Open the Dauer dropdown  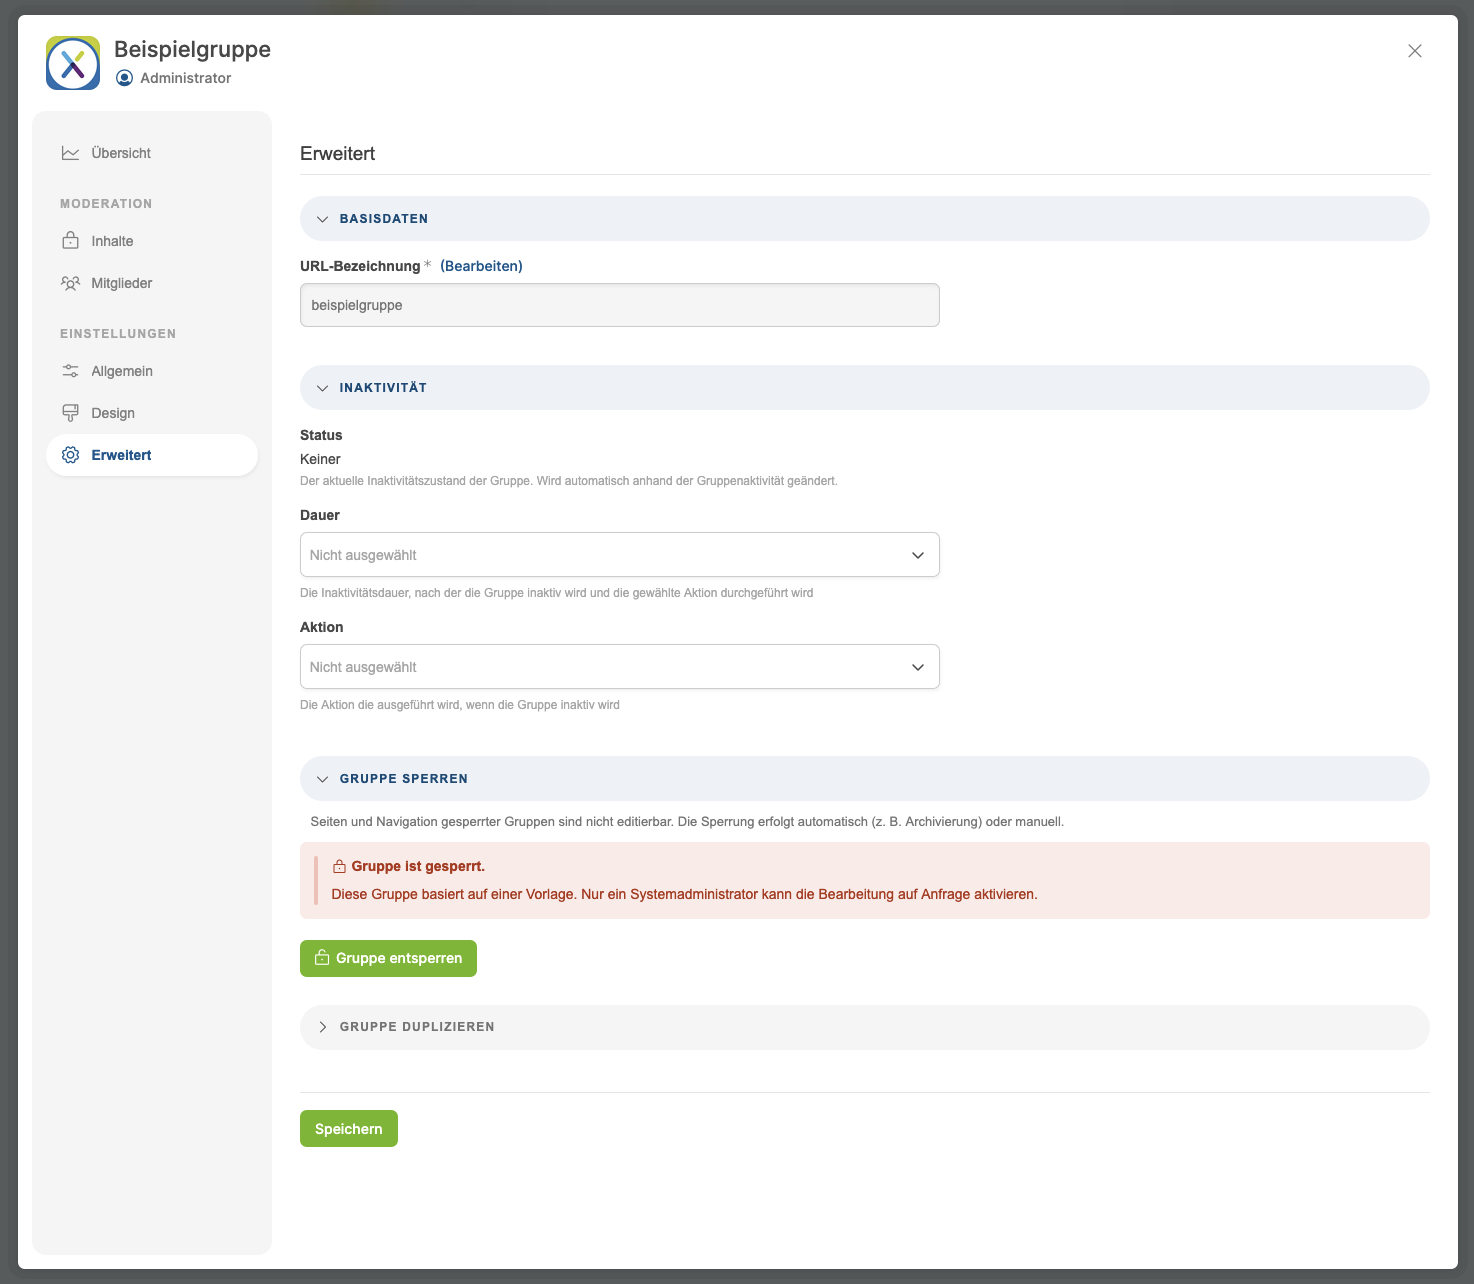(619, 555)
